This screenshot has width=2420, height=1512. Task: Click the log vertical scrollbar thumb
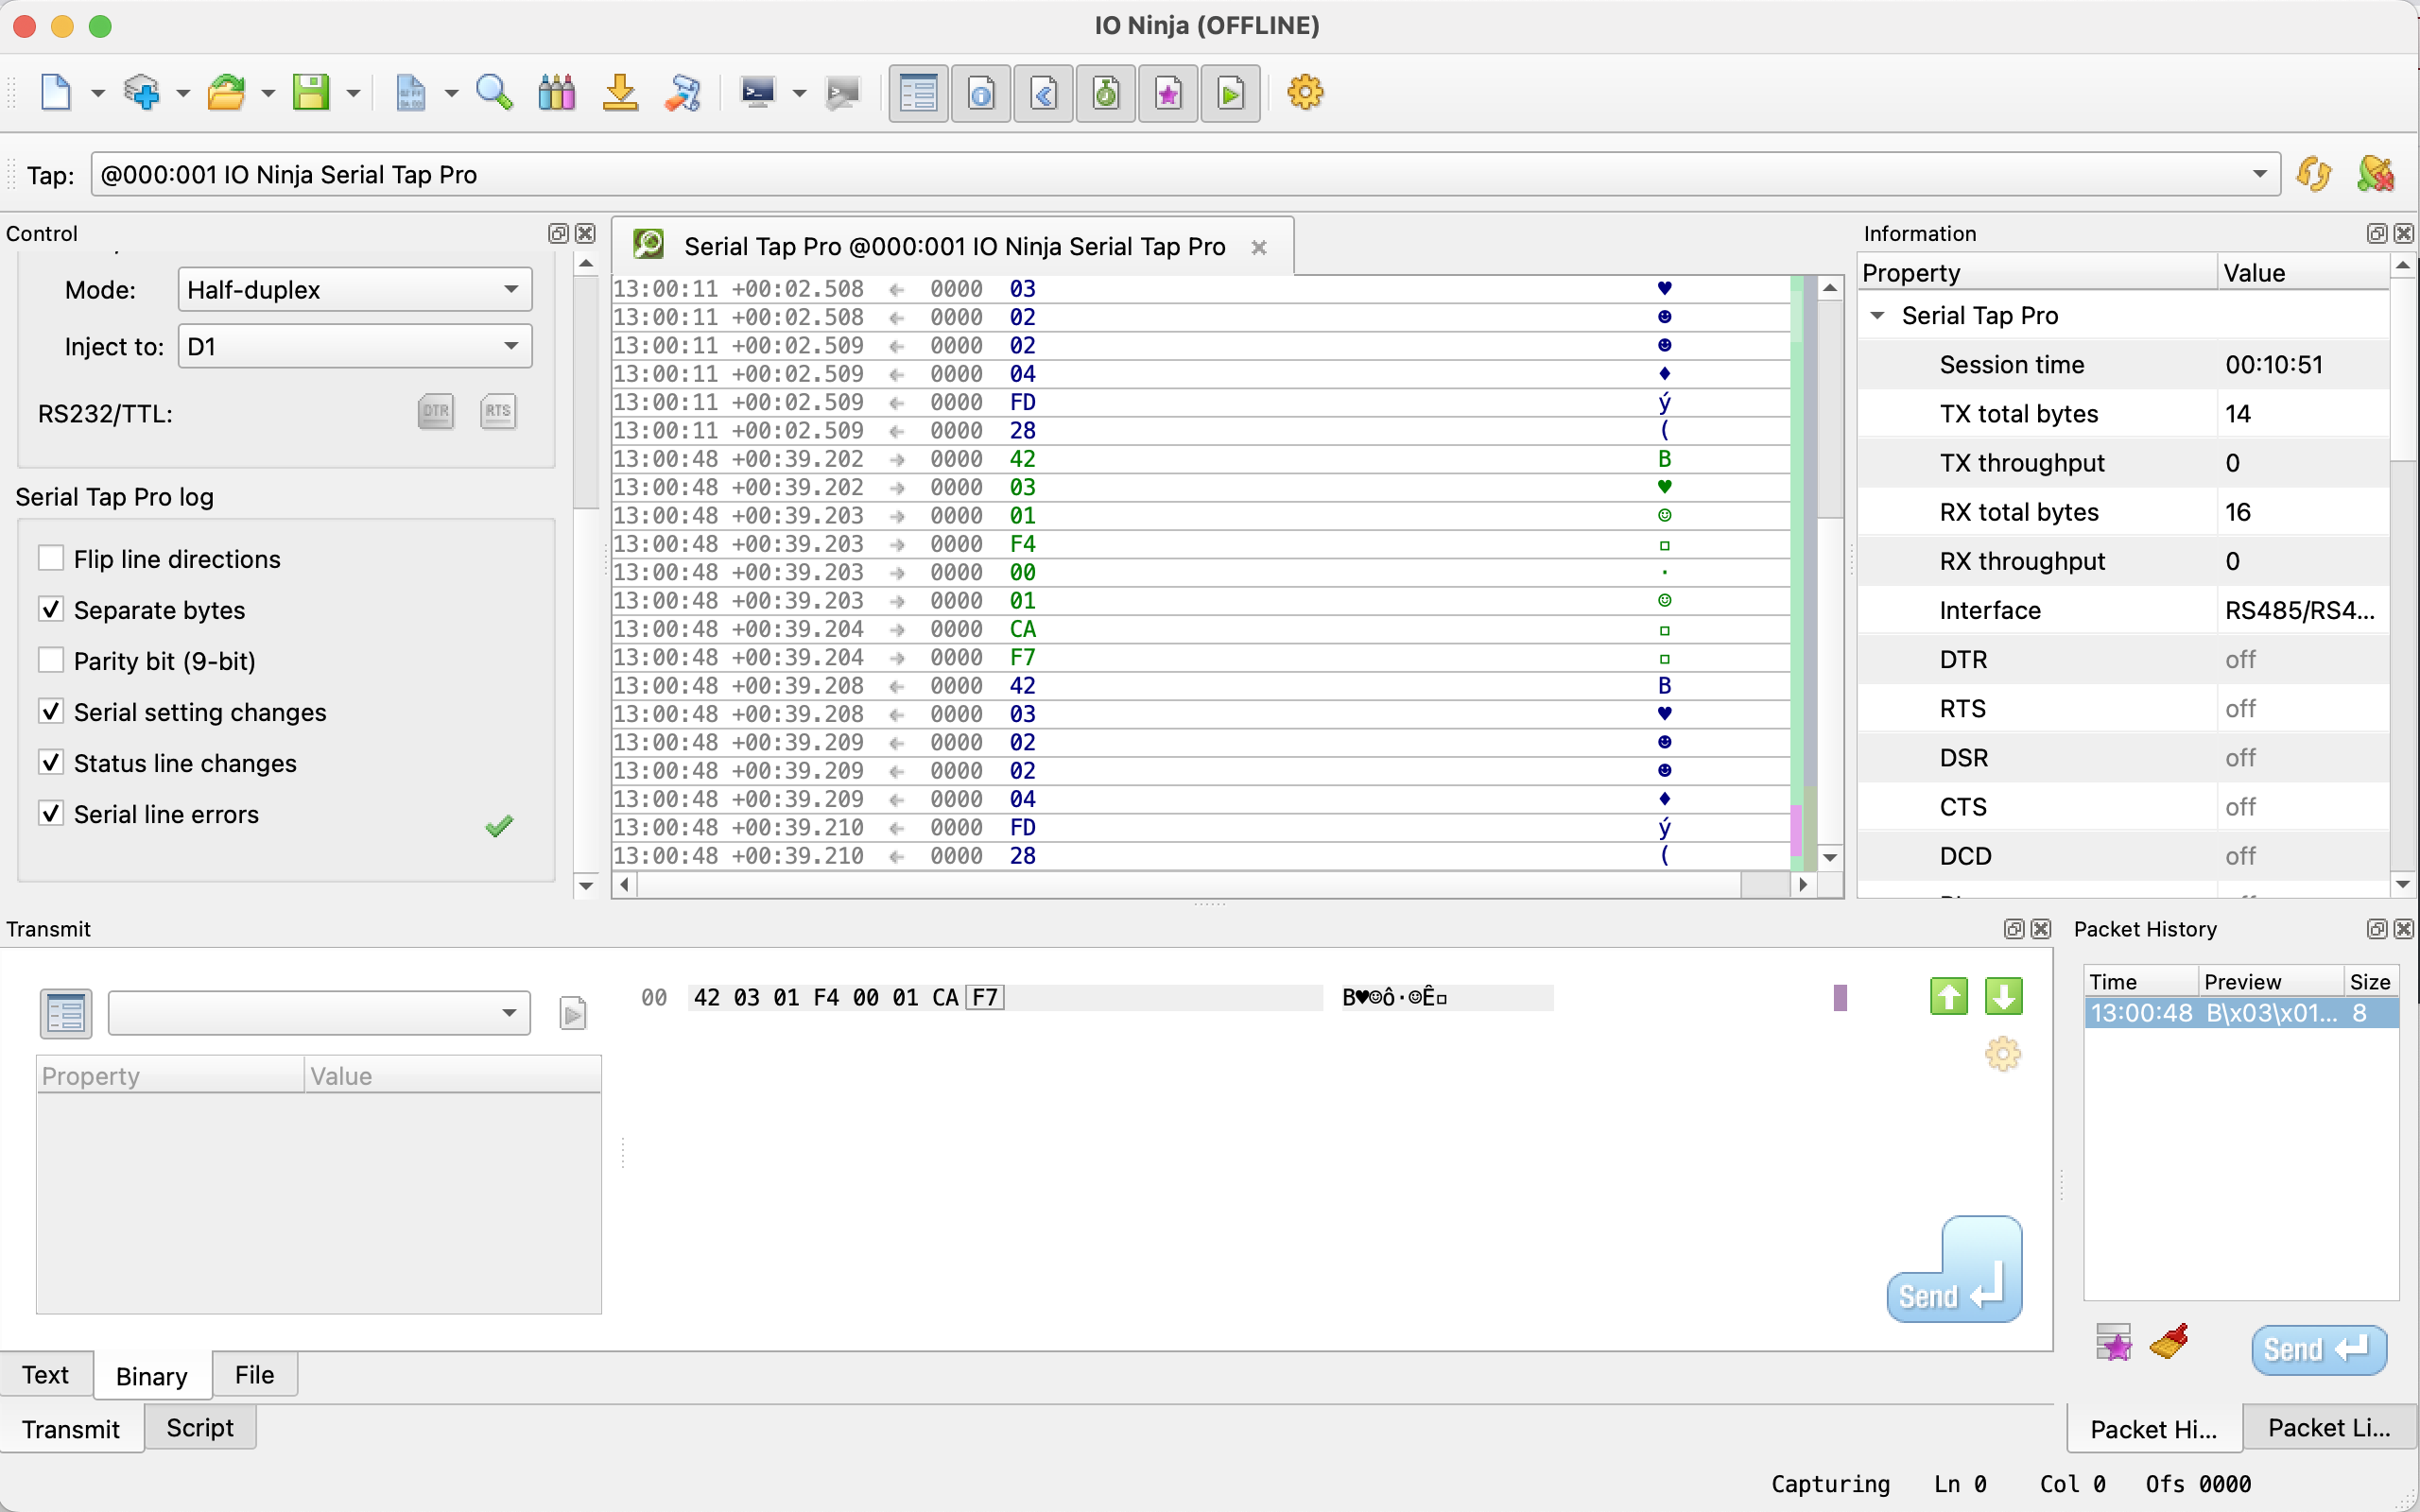(1830, 408)
